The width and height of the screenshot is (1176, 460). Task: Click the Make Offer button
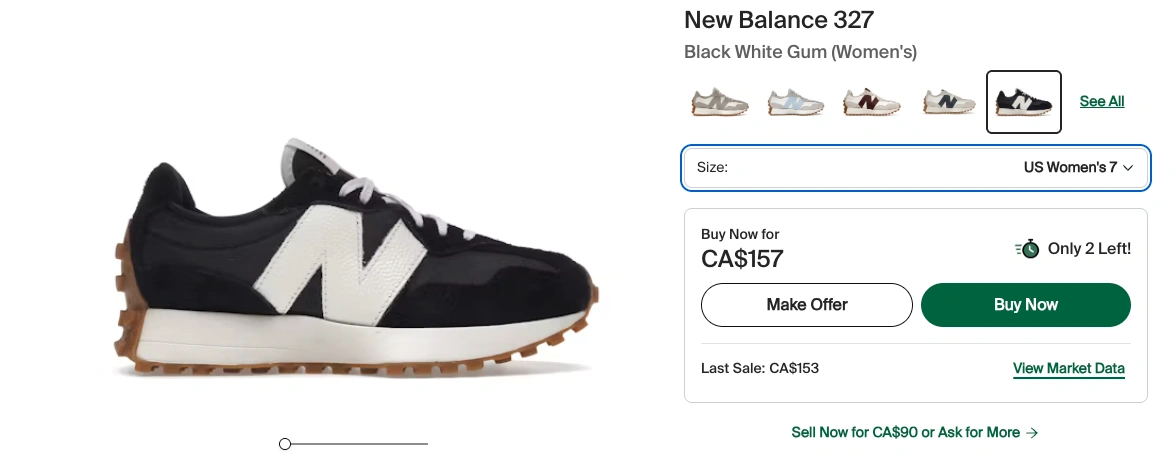click(x=806, y=305)
